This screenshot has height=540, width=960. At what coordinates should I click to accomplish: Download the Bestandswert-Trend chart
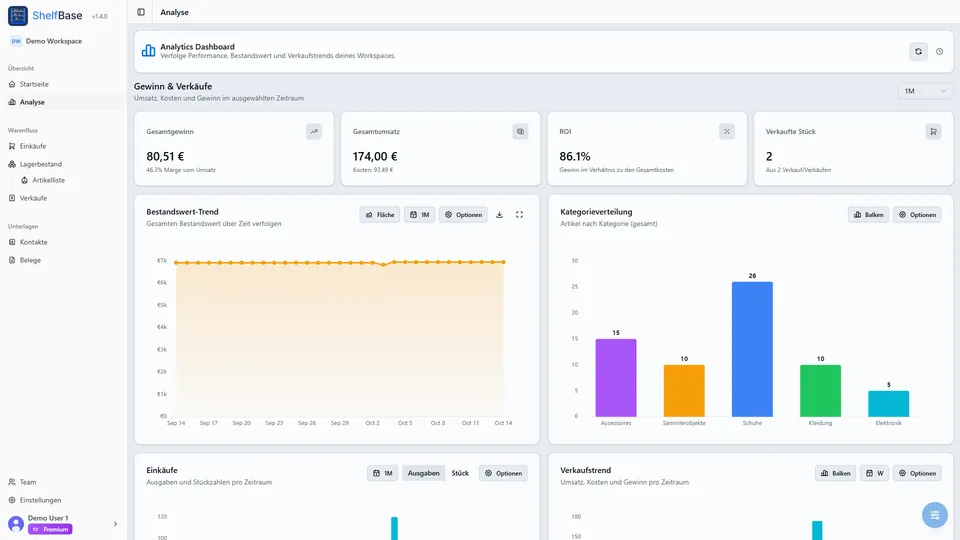[x=500, y=215]
